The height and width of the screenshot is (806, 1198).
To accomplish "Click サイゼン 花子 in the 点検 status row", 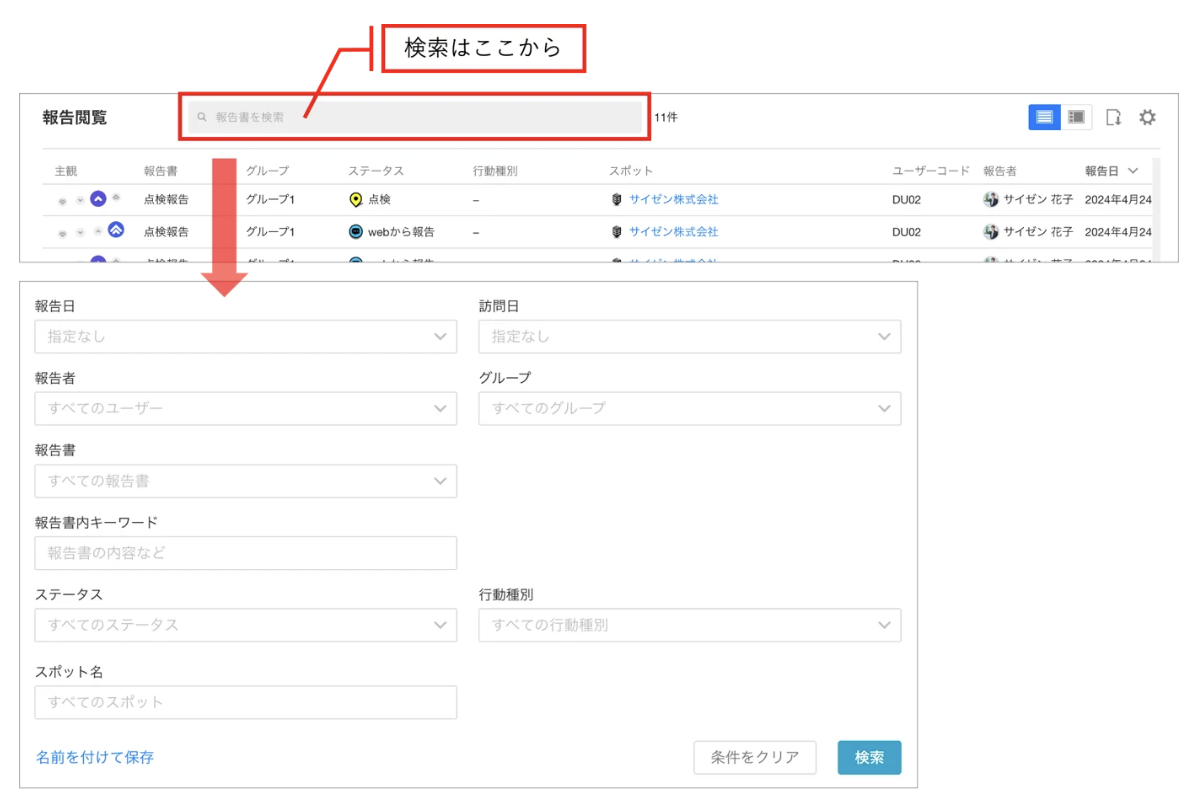I will 1038,199.
